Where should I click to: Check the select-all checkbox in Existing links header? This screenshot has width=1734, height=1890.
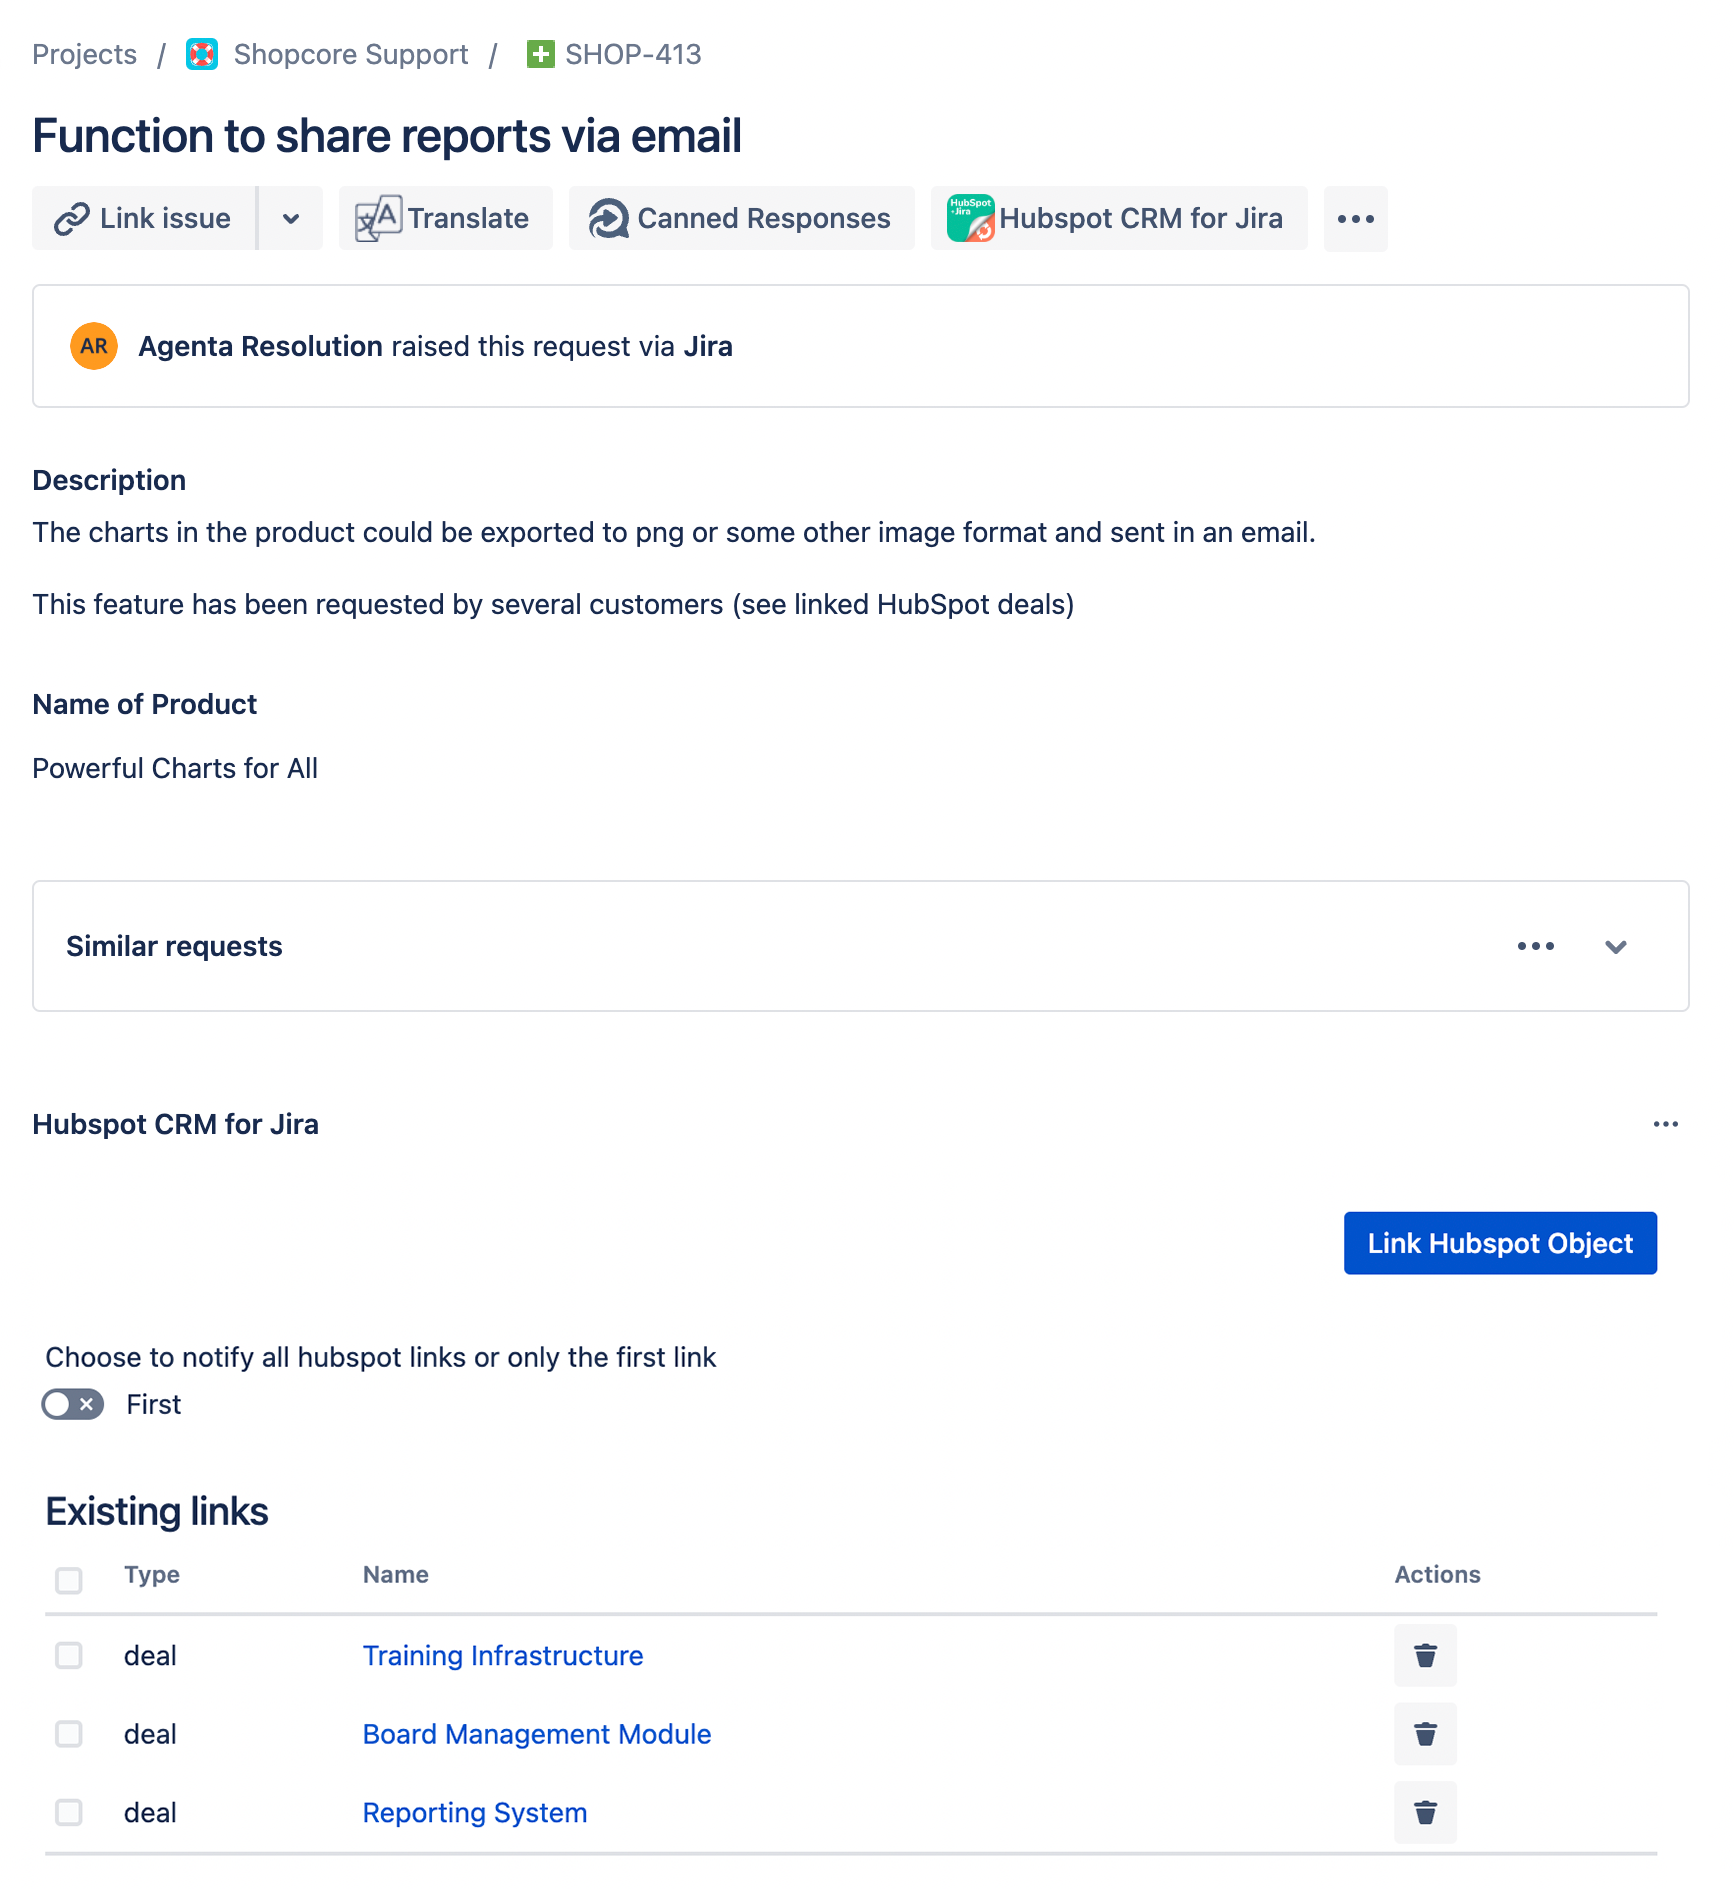69,1580
